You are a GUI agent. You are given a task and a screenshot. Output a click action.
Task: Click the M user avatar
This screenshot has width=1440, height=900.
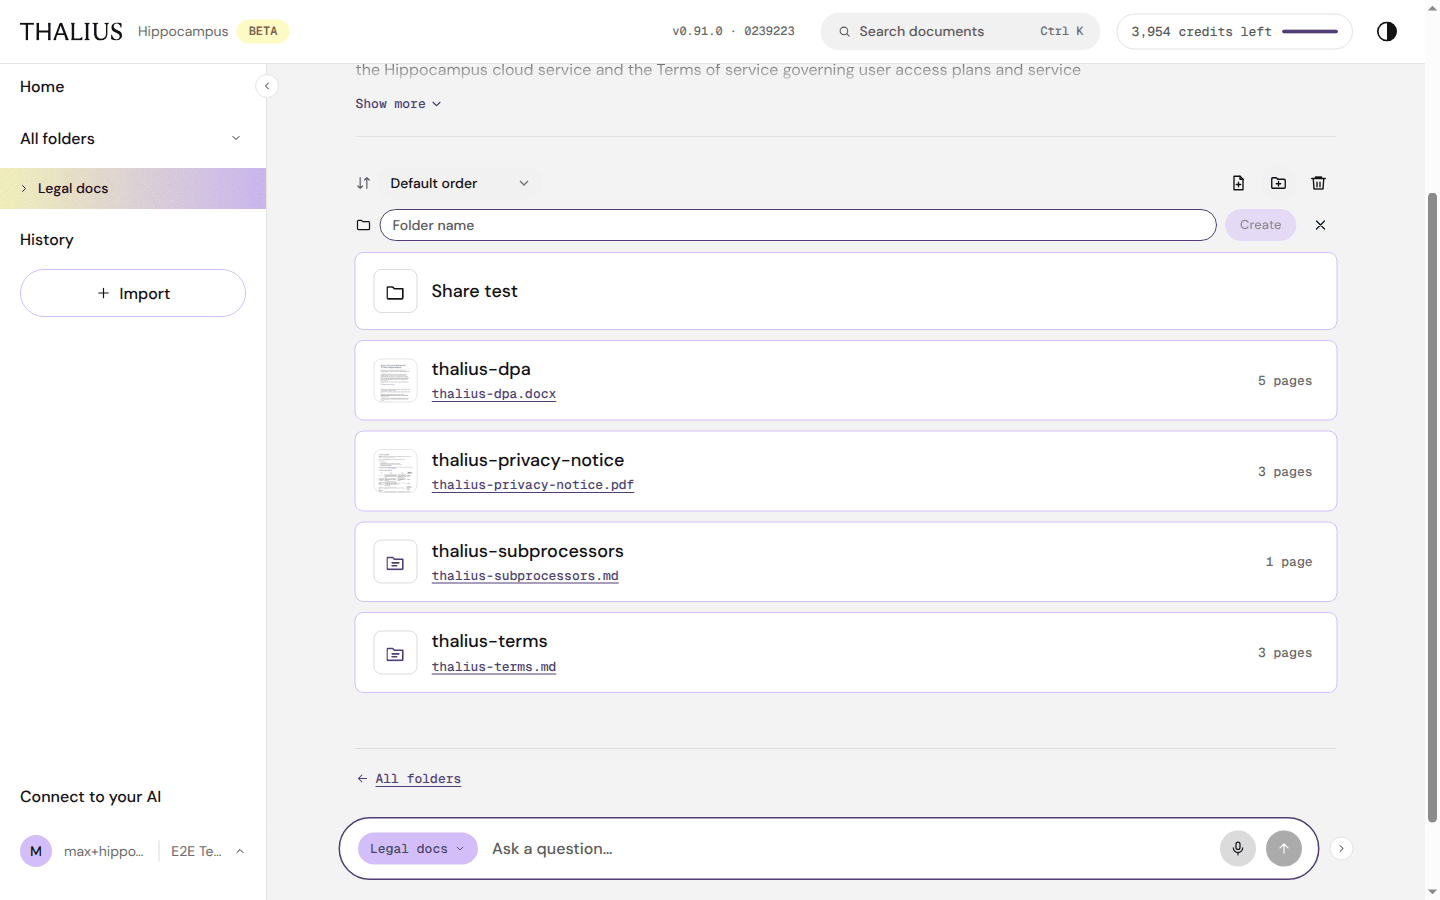click(36, 851)
